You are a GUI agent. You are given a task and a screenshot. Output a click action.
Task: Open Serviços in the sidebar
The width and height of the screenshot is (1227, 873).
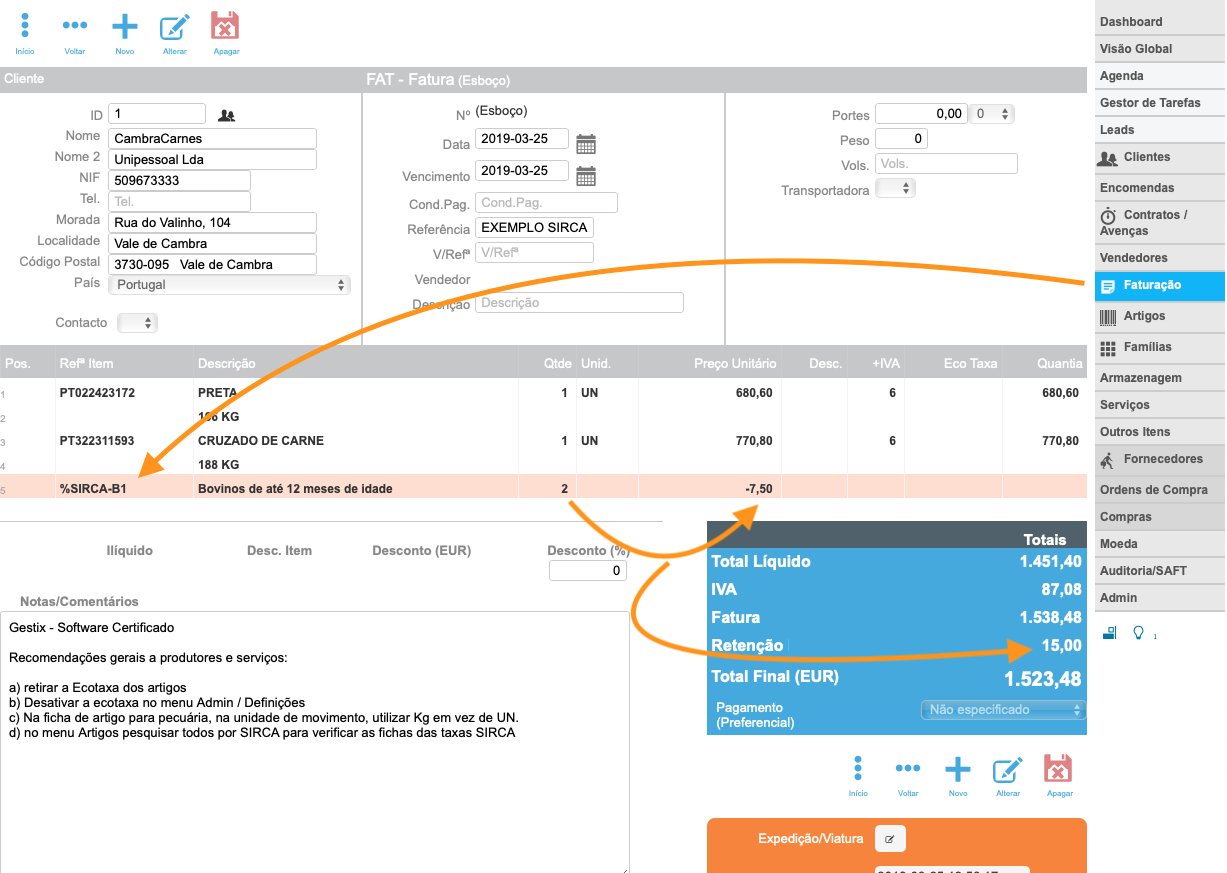(x=1159, y=405)
